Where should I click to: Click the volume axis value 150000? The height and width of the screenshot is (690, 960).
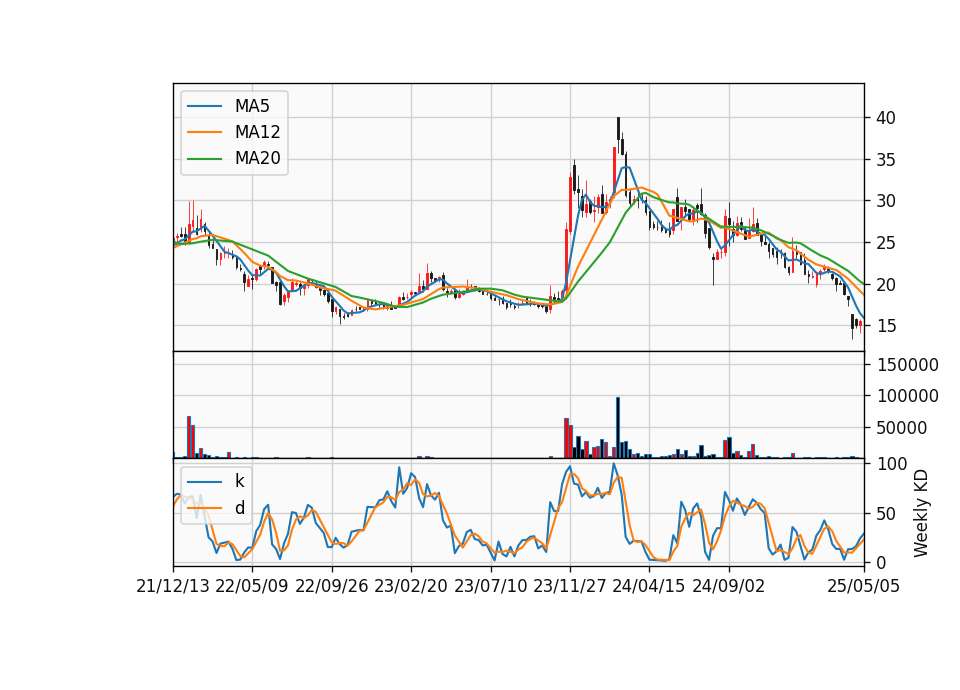tap(908, 366)
